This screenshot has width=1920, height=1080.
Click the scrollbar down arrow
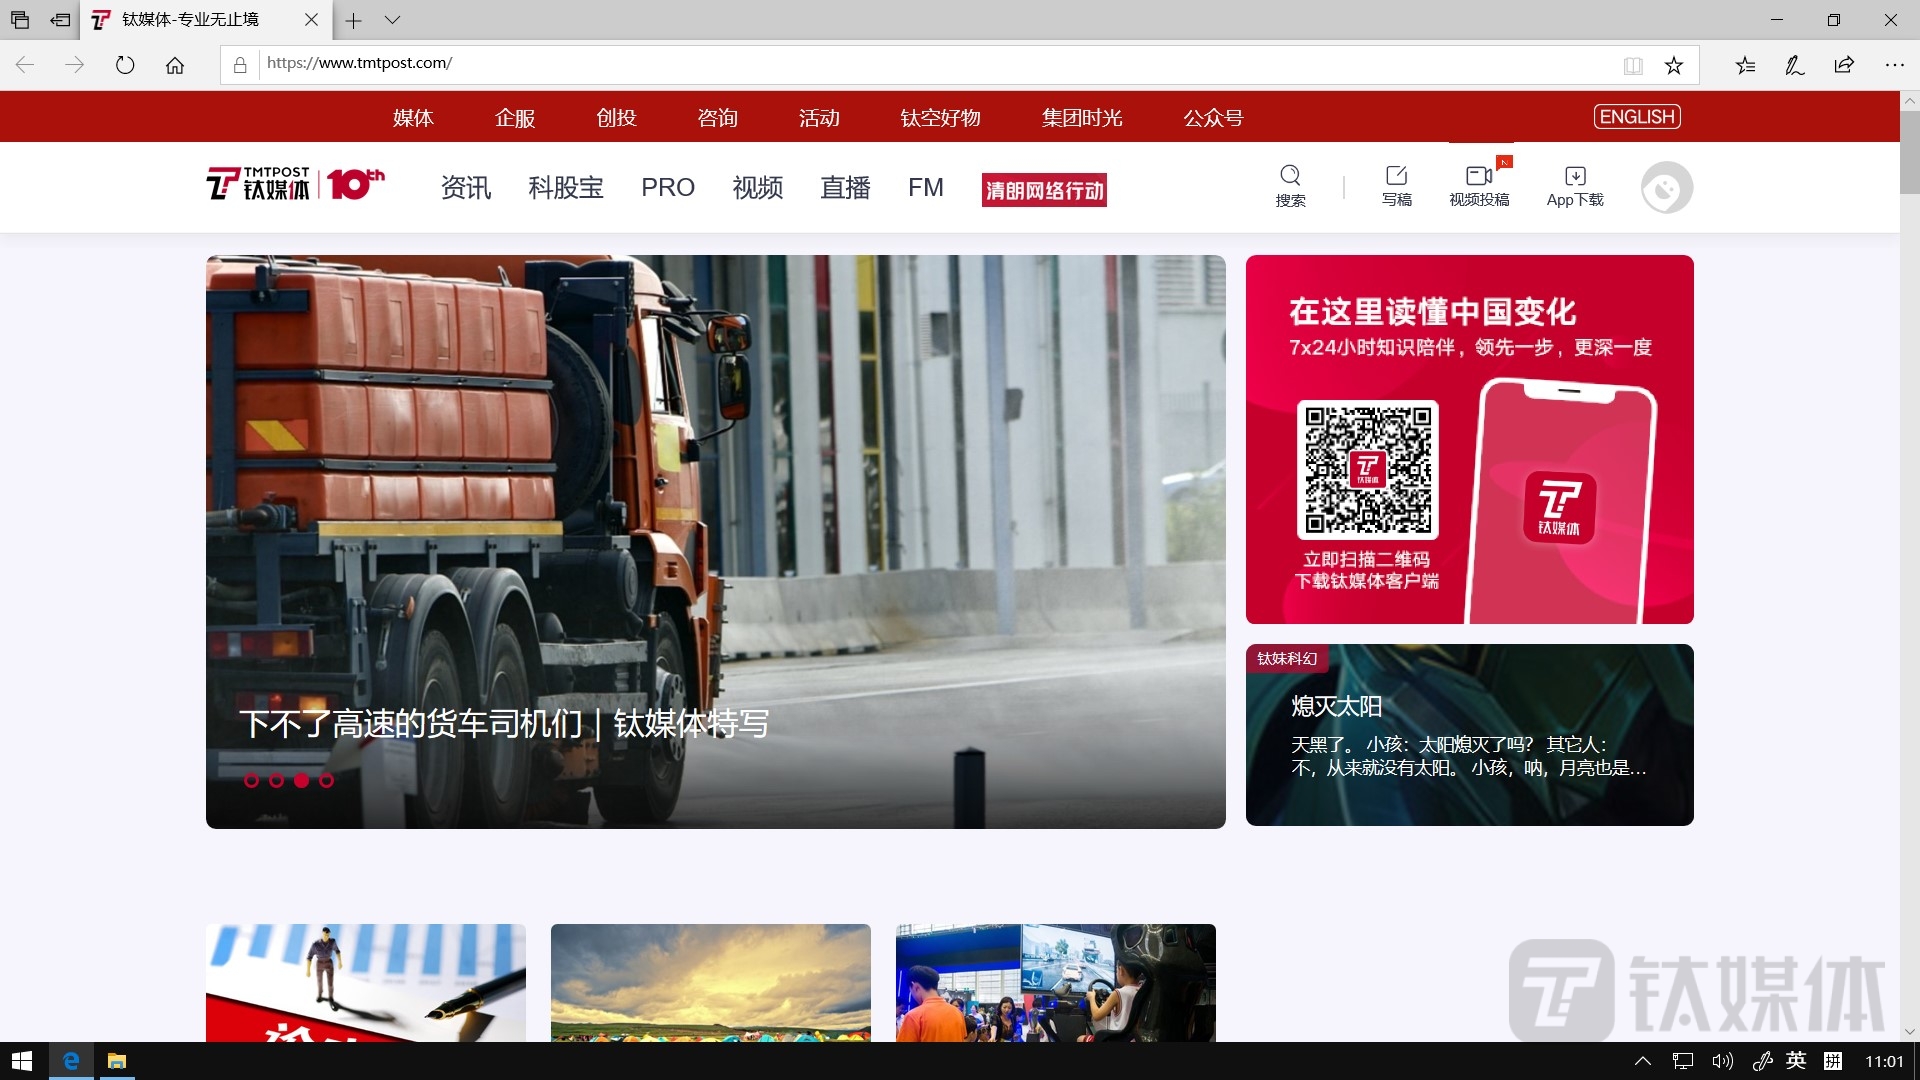pyautogui.click(x=1909, y=1032)
